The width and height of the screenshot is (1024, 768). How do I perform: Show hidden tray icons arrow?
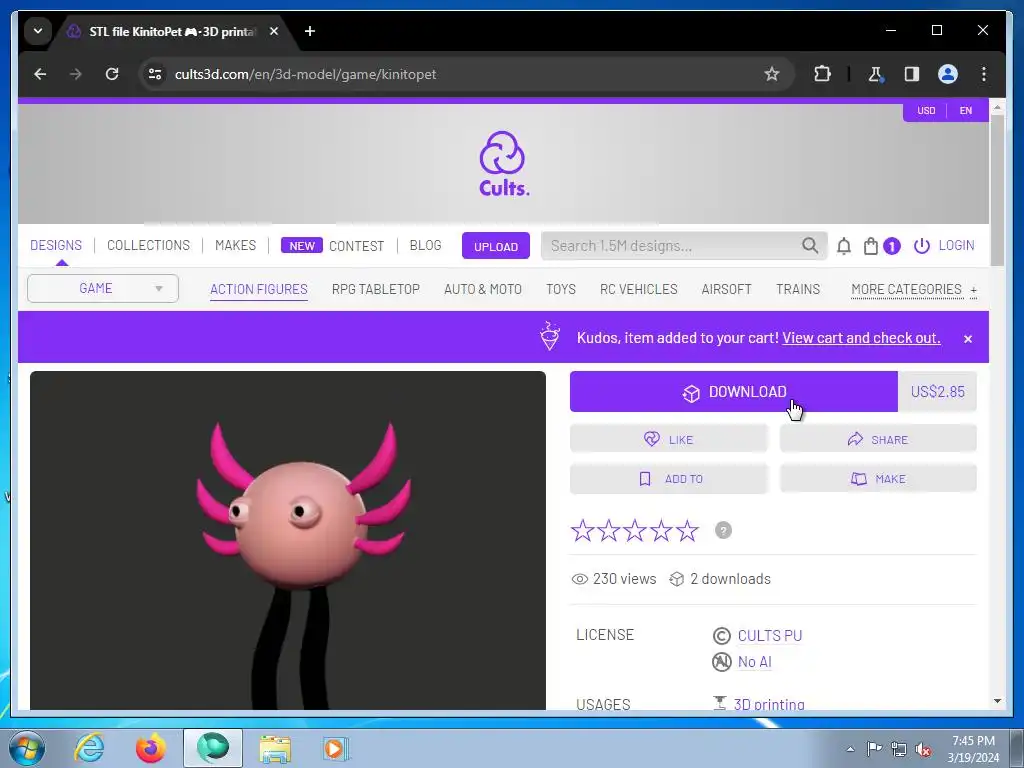850,749
